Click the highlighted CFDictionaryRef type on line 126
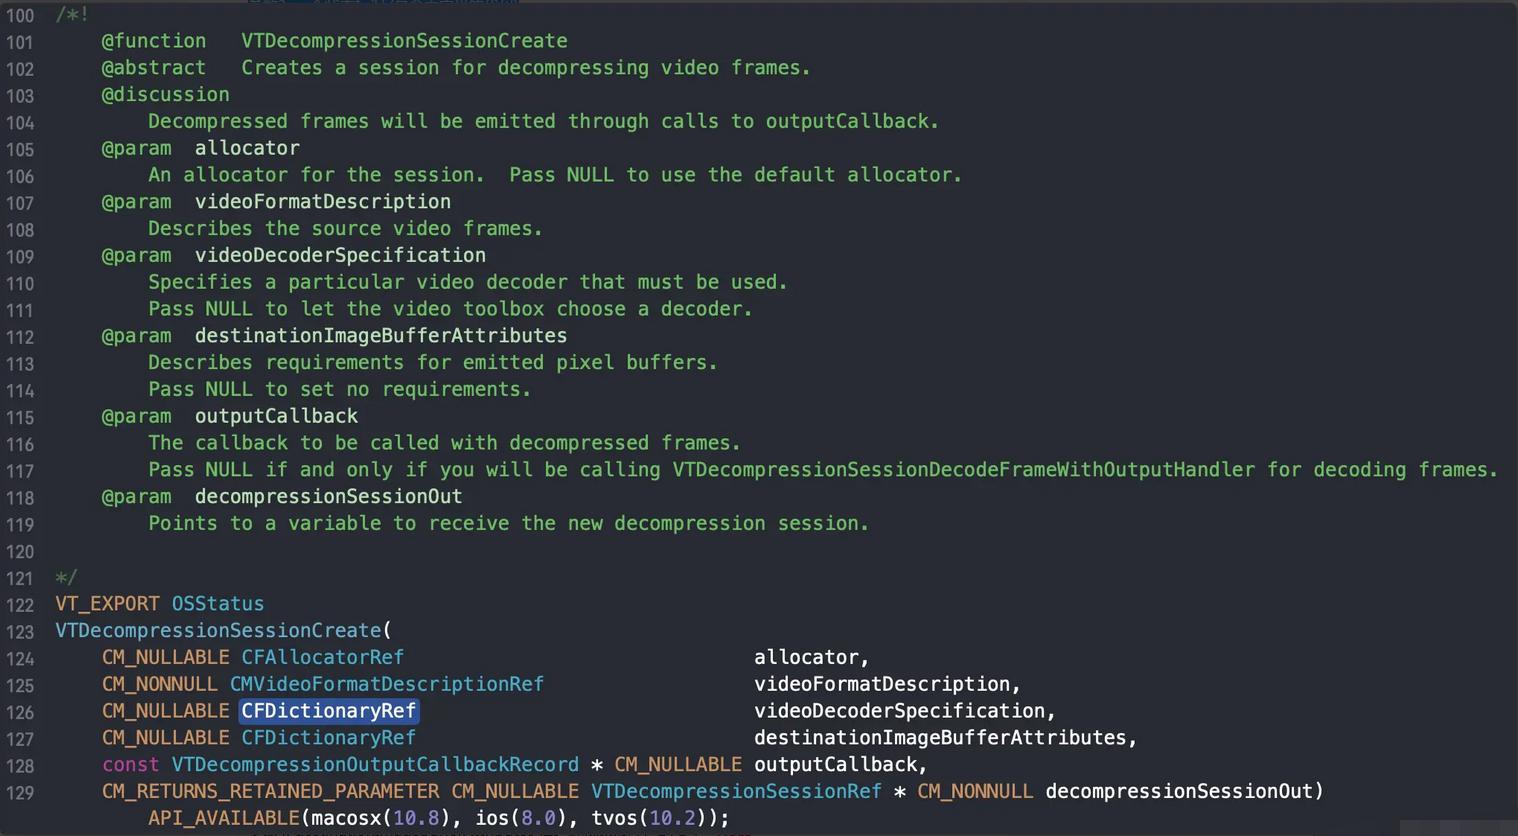 point(328,711)
